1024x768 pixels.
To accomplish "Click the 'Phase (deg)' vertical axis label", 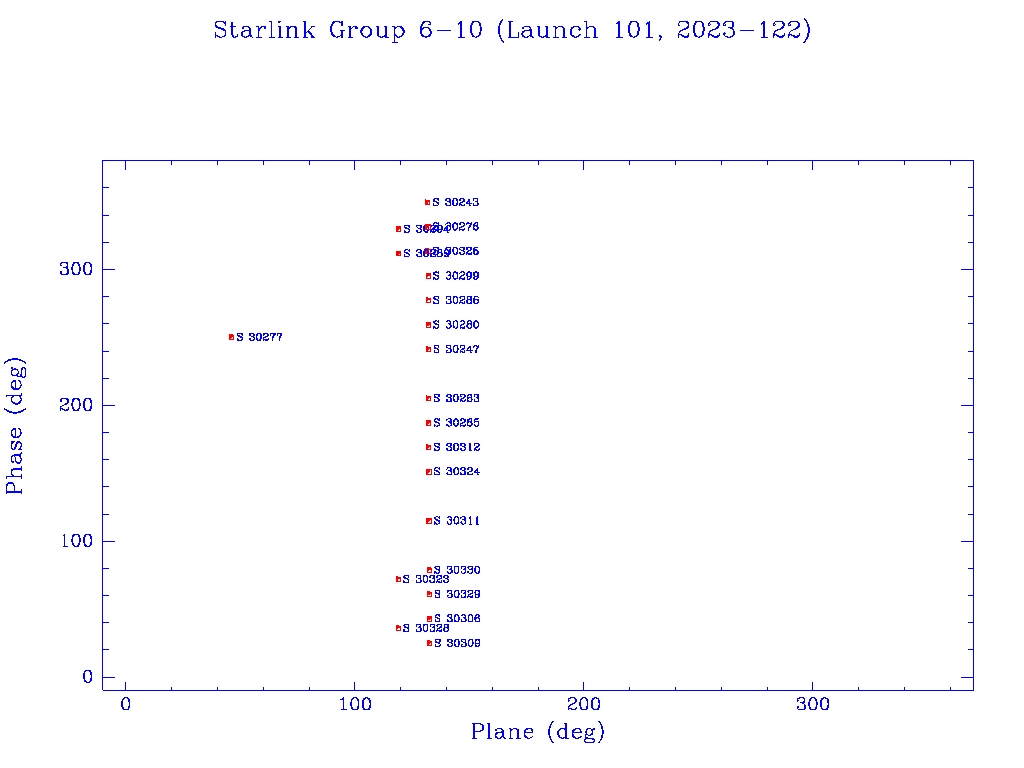I will pyautogui.click(x=14, y=426).
